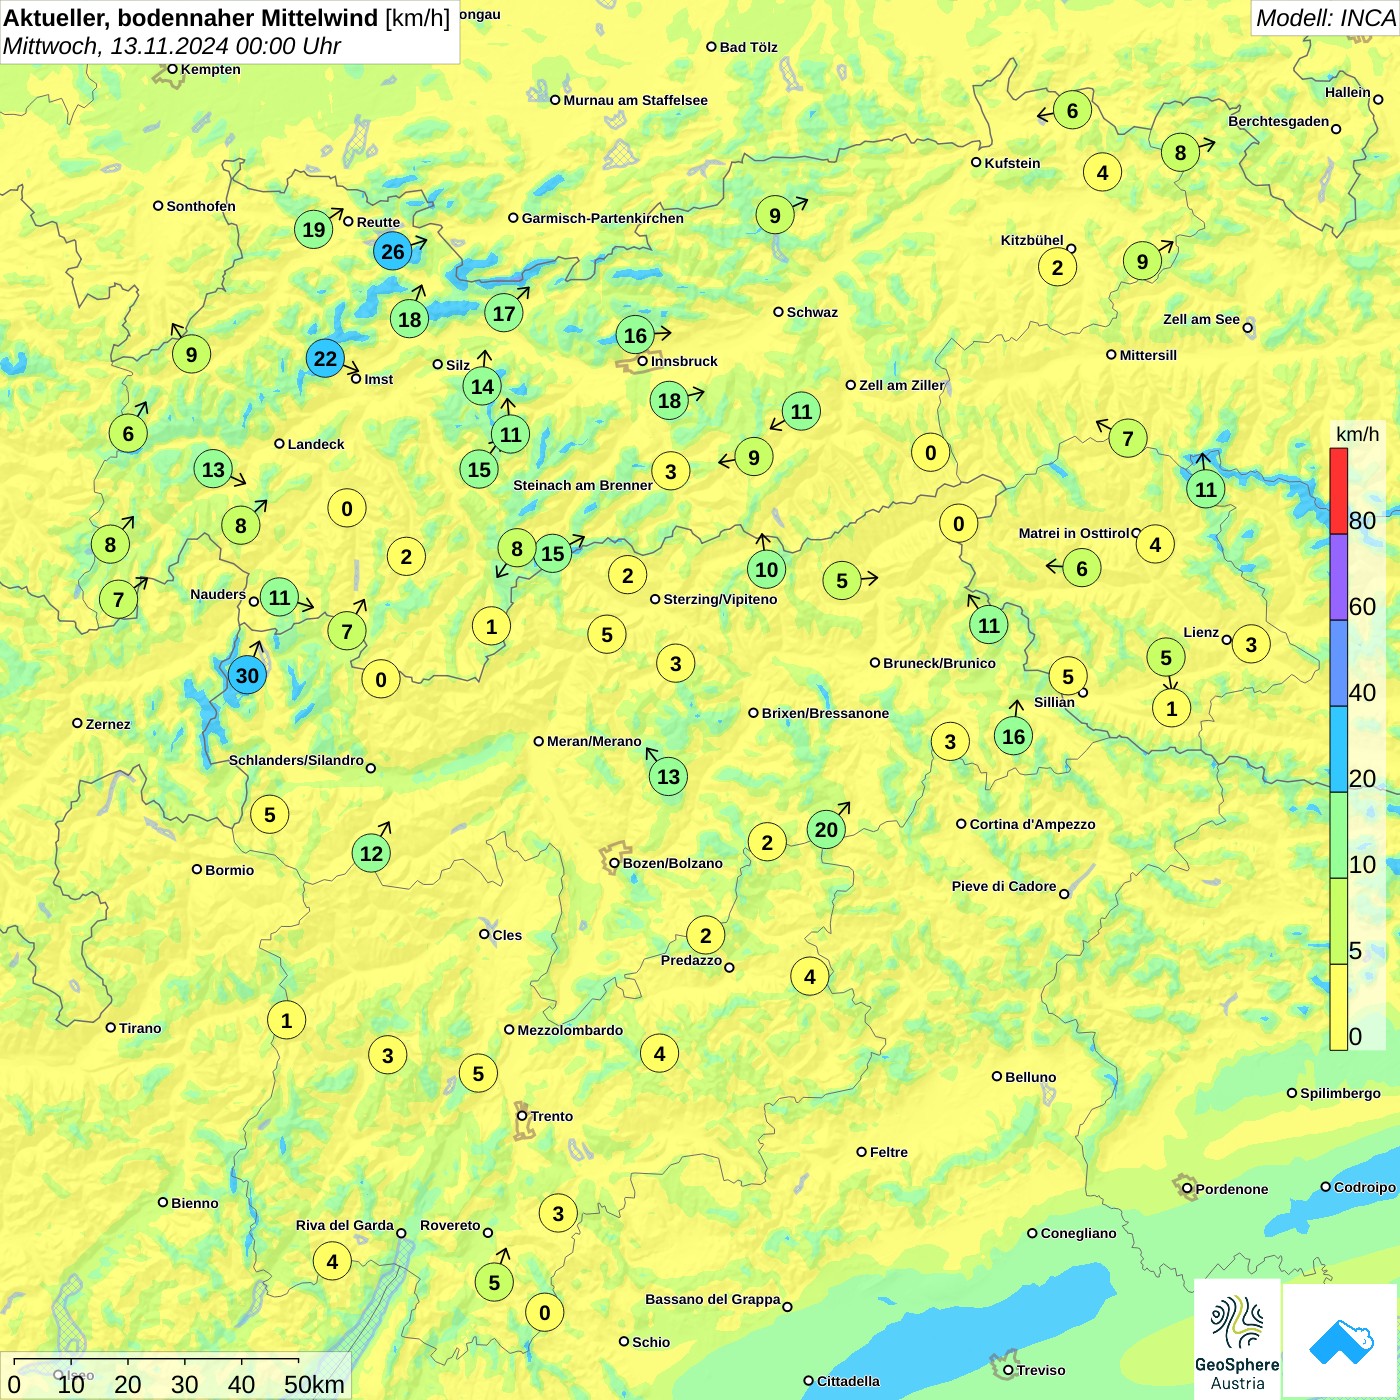Viewport: 1400px width, 1400px height.
Task: Click the Schlanders/Silandro label
Action: point(296,760)
